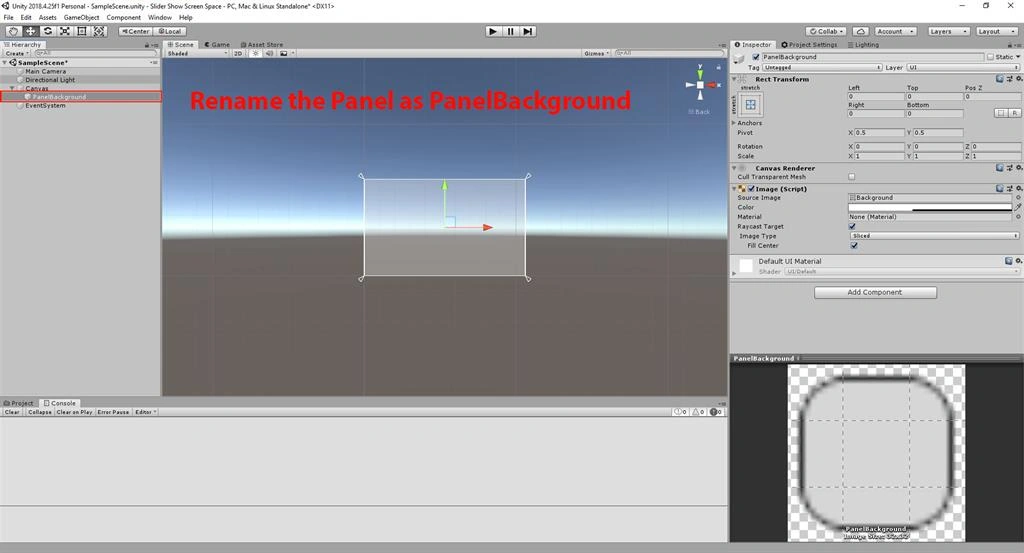Open Image (Script) gear menu
Image resolution: width=1024 pixels, height=553 pixels.
coord(1018,188)
